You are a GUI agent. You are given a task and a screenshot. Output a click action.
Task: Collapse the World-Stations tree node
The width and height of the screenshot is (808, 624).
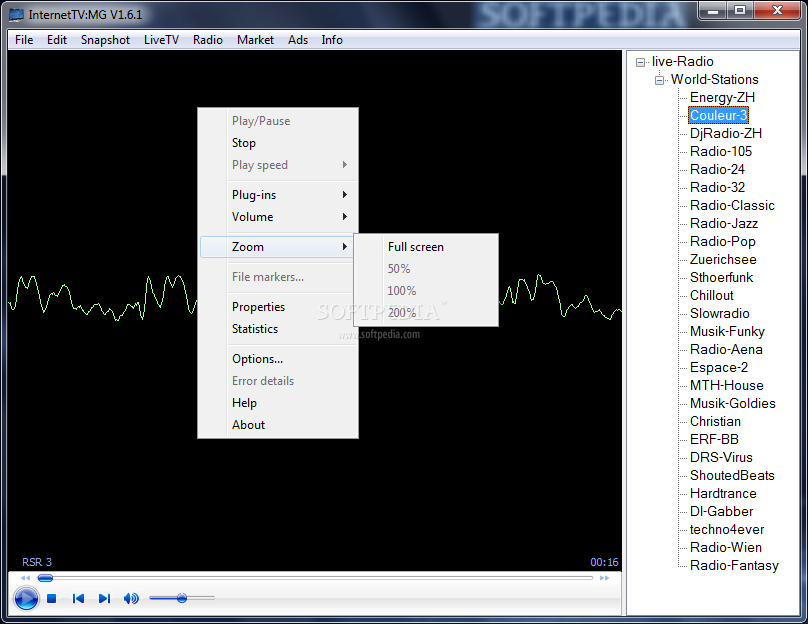coord(659,80)
